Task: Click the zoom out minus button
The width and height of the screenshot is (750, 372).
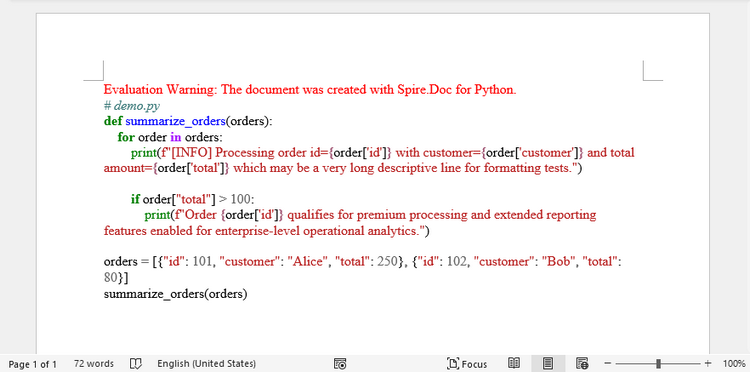Action: 607,363
